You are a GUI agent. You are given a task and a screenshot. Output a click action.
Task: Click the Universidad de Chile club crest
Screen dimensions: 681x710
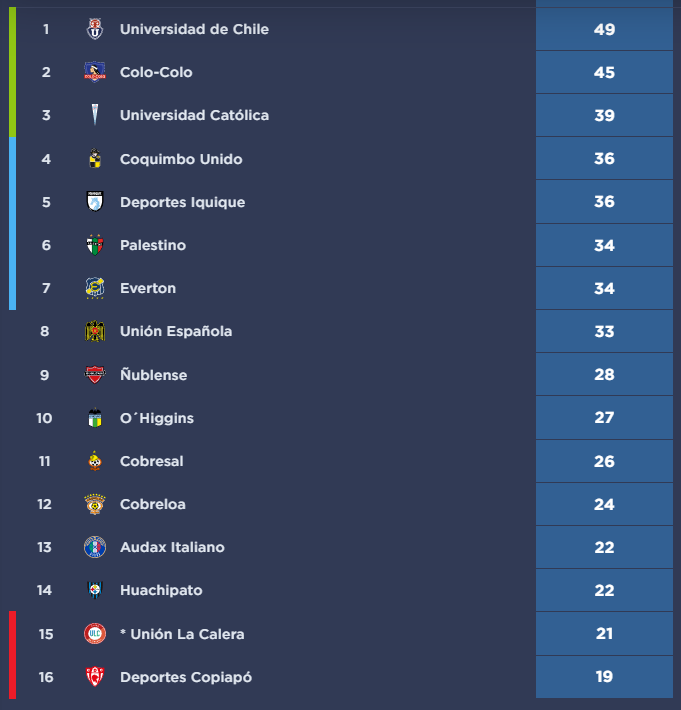tap(95, 29)
